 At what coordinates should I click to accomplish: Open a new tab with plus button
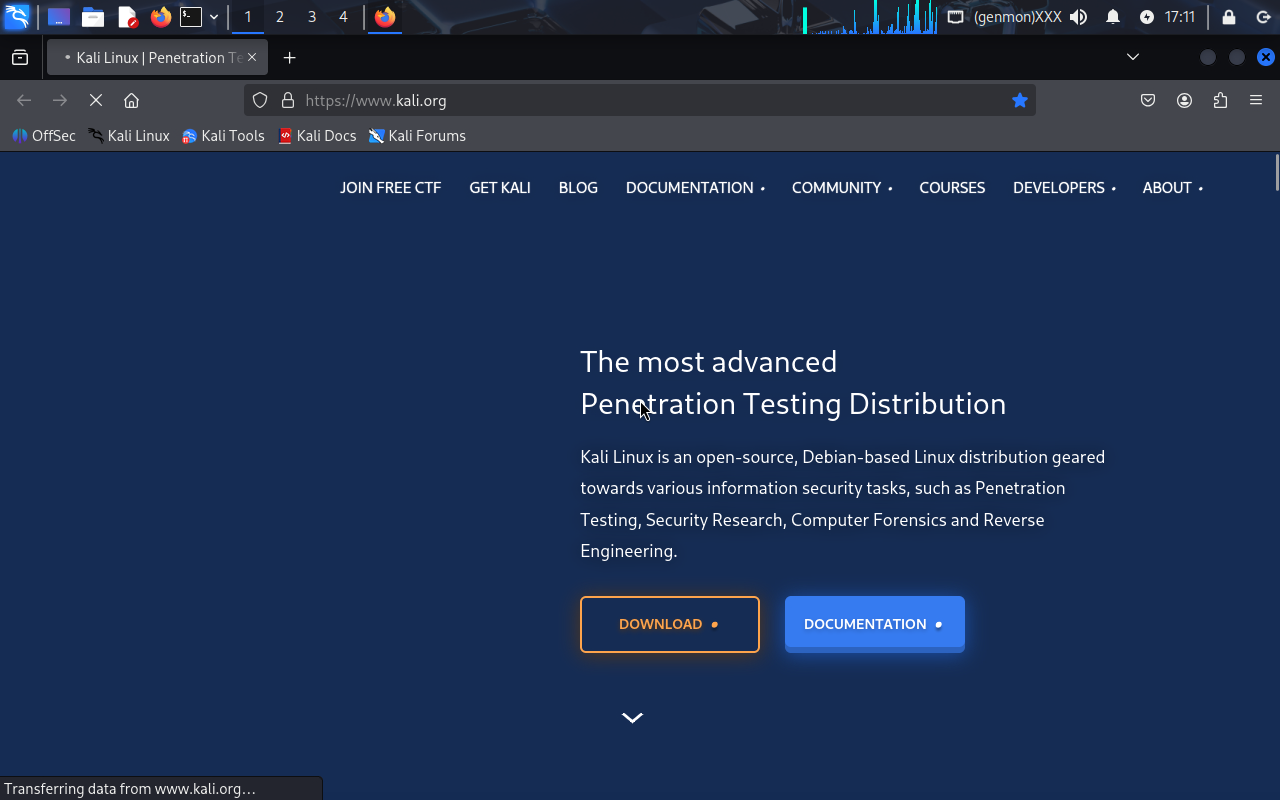coord(289,58)
